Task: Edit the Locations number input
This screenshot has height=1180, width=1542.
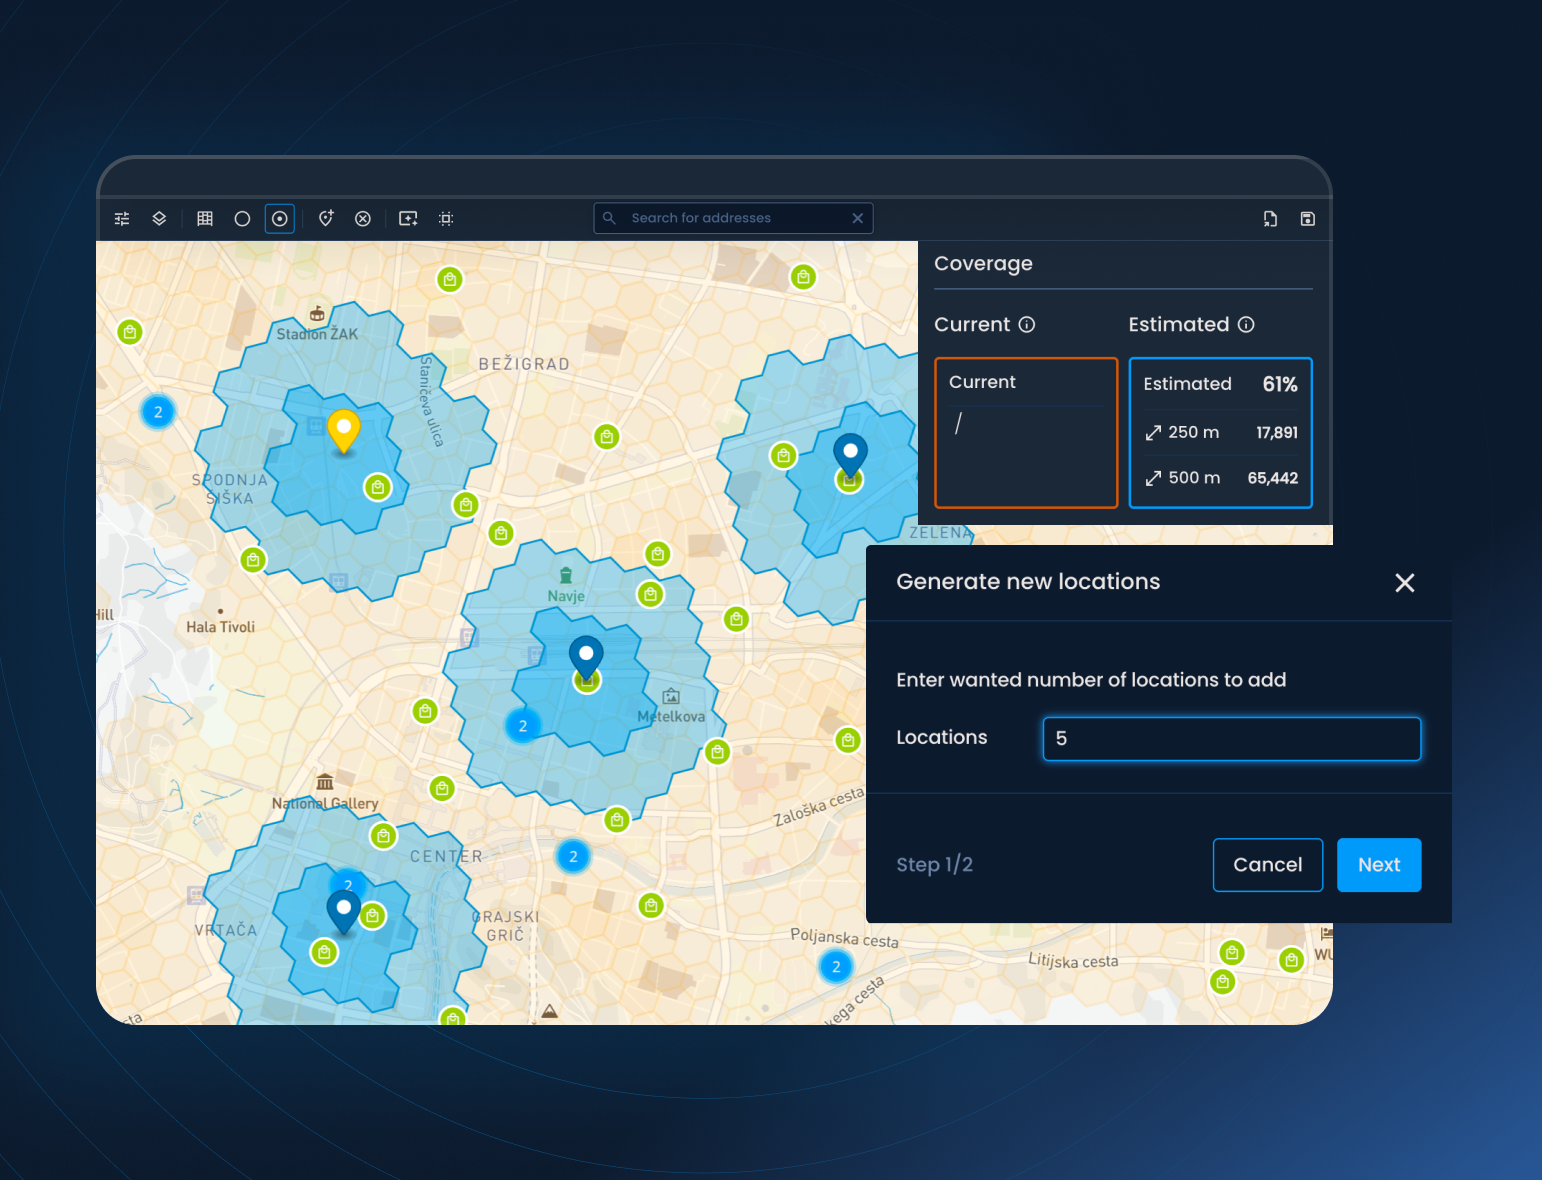Action: (1231, 739)
